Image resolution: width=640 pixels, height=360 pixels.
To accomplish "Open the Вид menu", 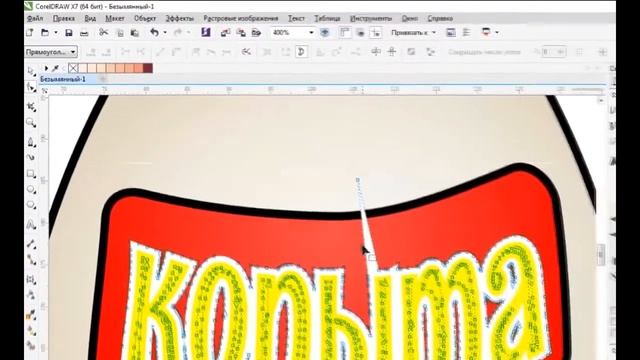I will click(x=90, y=18).
